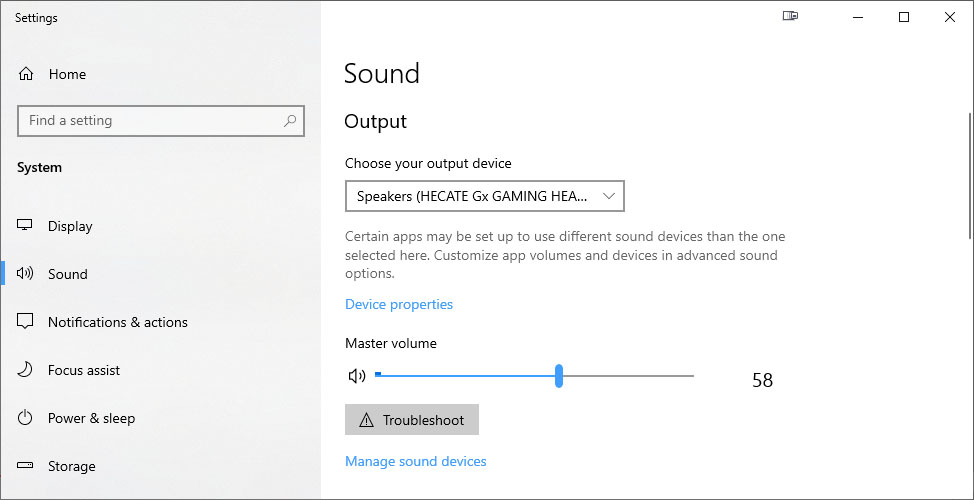Screen dimensions: 974x500
Task: Open the Device properties link
Action: (399, 304)
